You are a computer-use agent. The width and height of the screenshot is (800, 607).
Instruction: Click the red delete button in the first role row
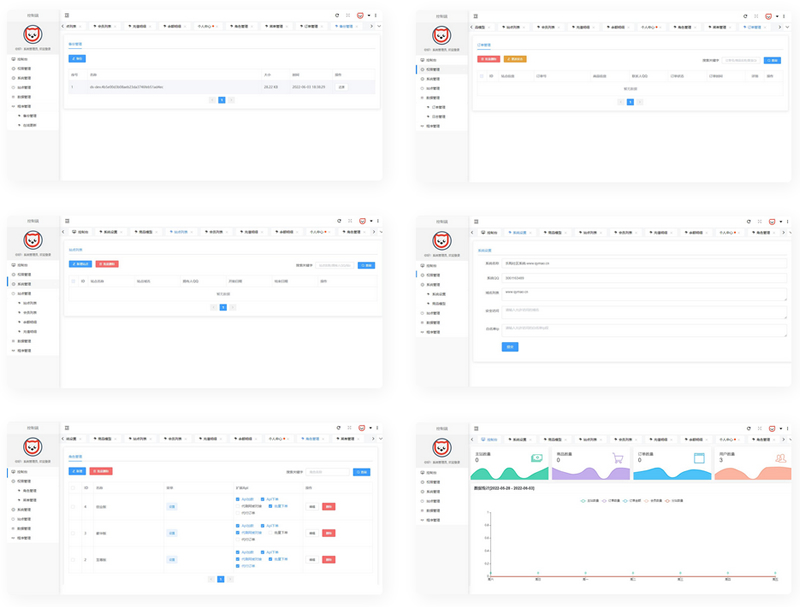coord(329,506)
